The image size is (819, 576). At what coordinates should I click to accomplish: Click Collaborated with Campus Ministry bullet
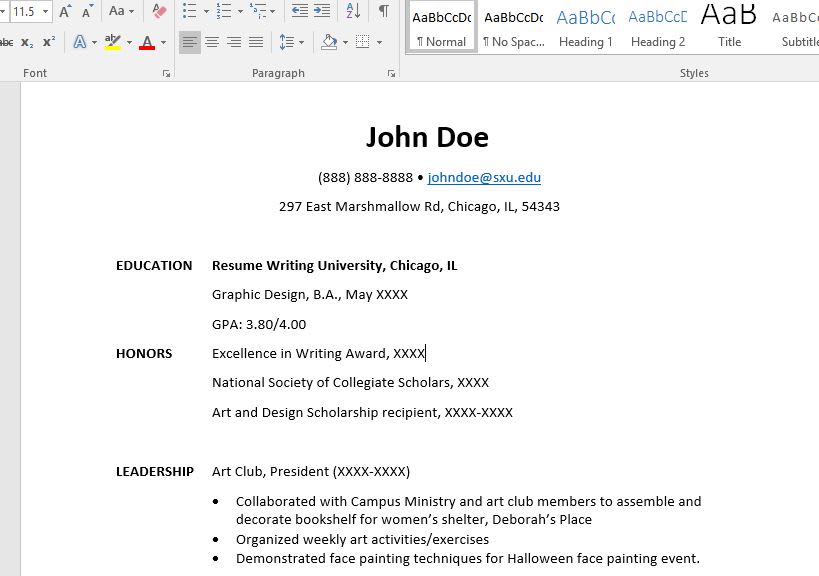coord(469,510)
